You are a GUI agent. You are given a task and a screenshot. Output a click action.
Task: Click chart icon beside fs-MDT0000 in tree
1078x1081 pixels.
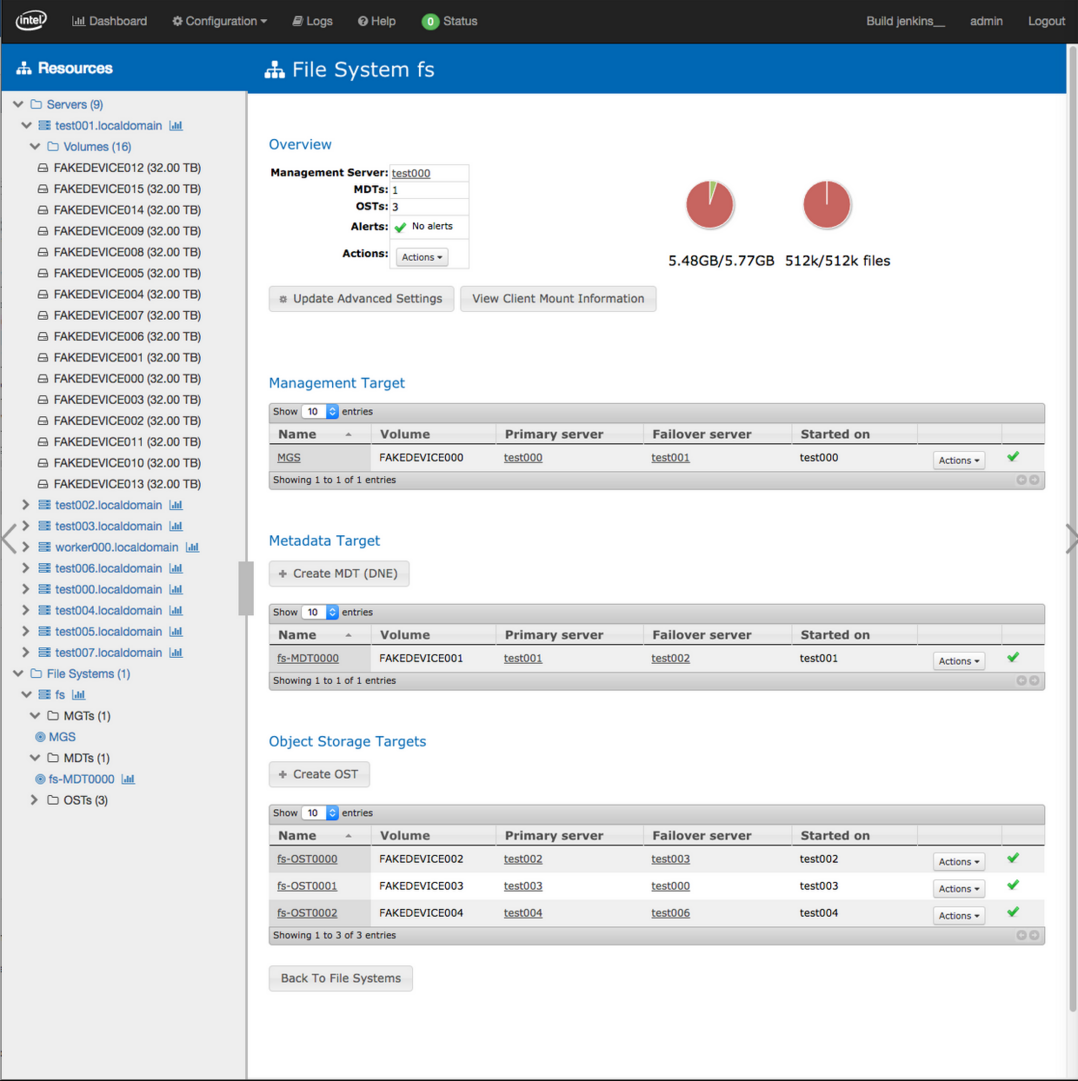128,779
